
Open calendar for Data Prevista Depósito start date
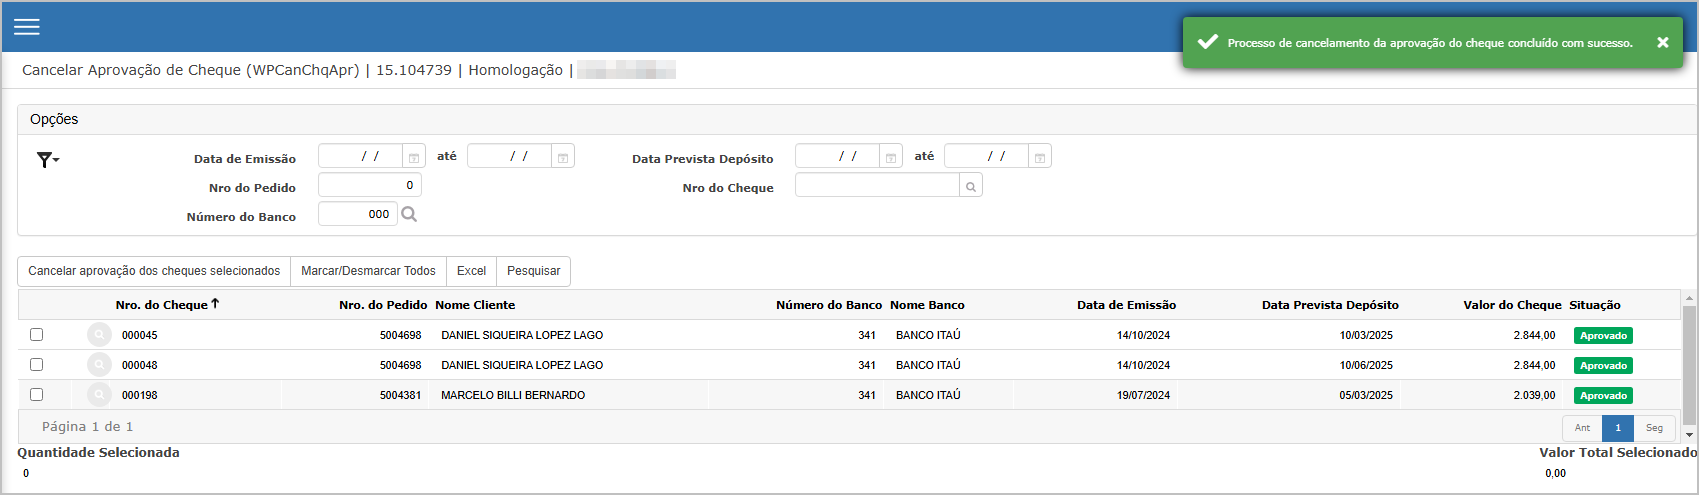tap(891, 158)
